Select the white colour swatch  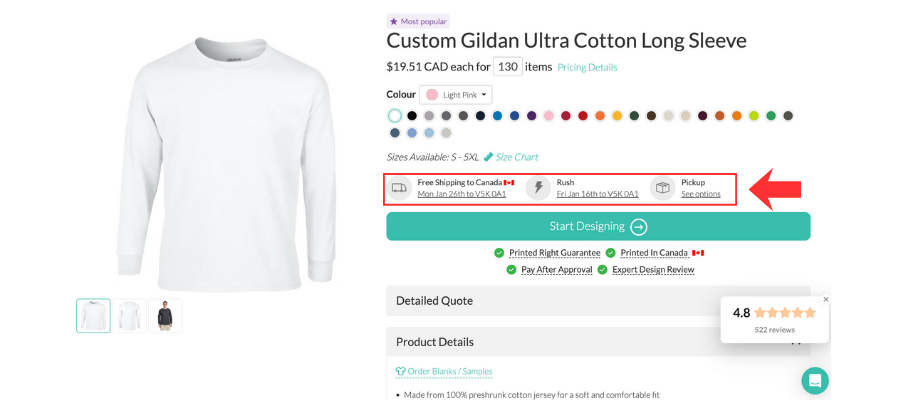[395, 116]
